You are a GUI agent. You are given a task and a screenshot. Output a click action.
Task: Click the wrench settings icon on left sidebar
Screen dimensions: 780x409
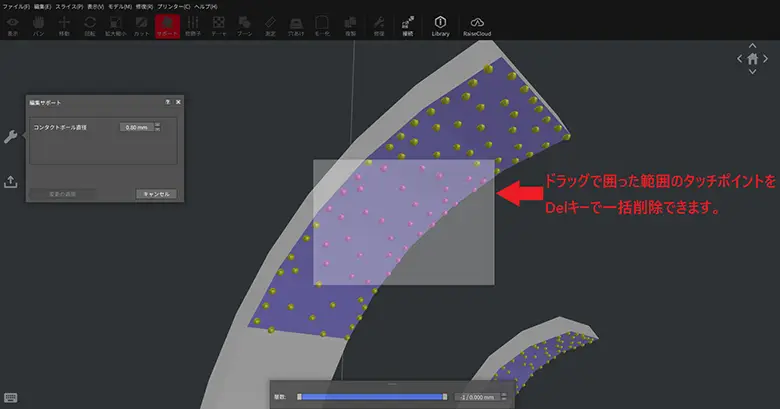tap(10, 137)
